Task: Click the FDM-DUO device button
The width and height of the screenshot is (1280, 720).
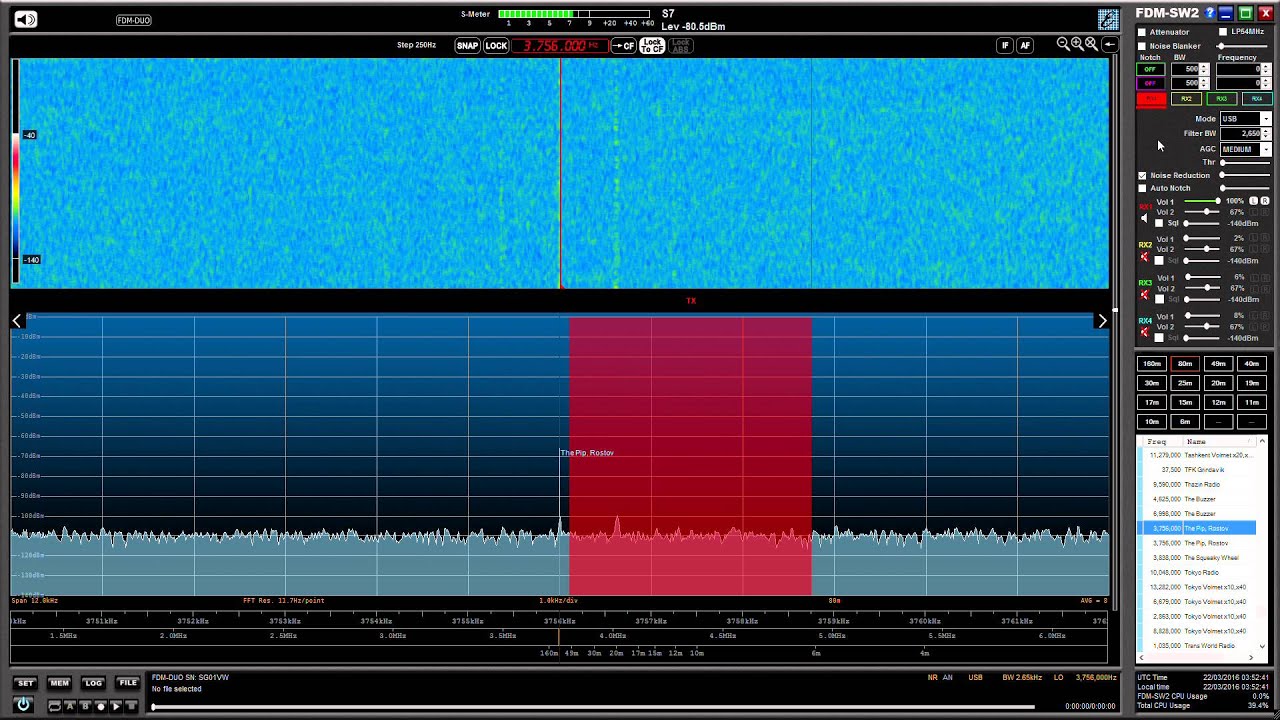Action: (x=133, y=20)
